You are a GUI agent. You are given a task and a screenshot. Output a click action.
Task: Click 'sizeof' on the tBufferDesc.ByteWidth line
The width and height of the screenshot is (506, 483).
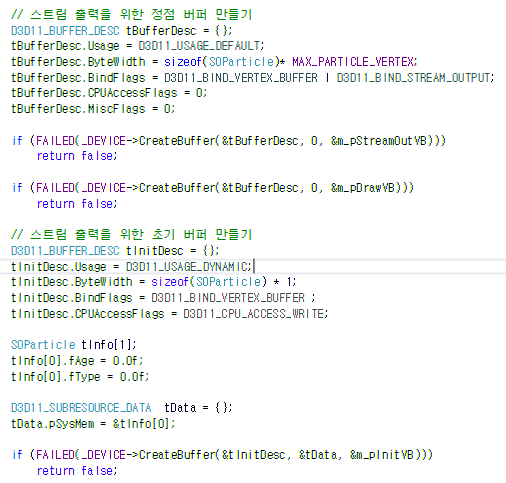pyautogui.click(x=183, y=62)
